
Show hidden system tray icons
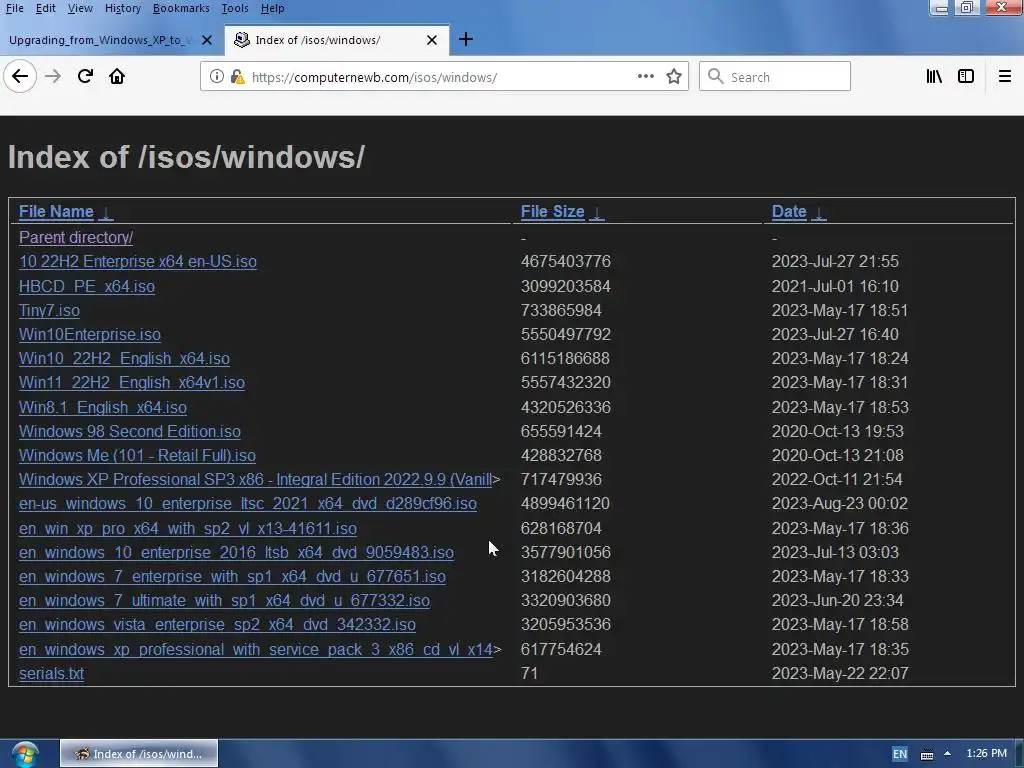pyautogui.click(x=947, y=754)
